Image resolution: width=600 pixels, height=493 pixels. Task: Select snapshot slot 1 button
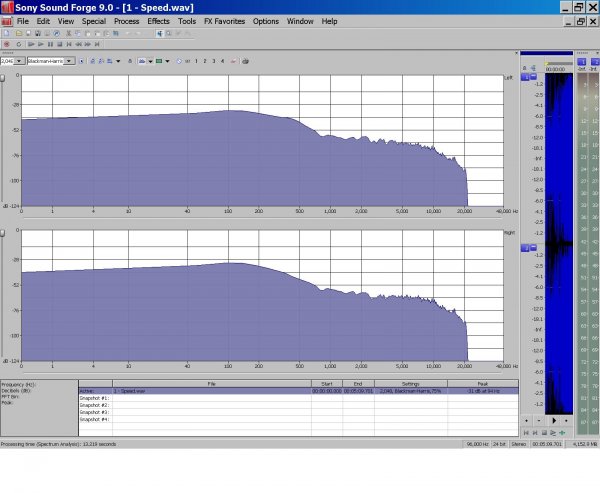point(196,61)
